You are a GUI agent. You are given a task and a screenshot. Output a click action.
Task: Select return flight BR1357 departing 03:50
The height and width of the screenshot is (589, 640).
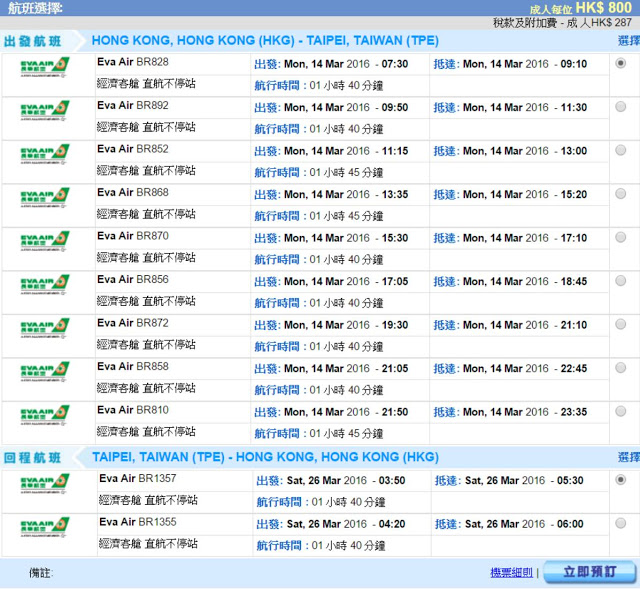click(x=621, y=480)
